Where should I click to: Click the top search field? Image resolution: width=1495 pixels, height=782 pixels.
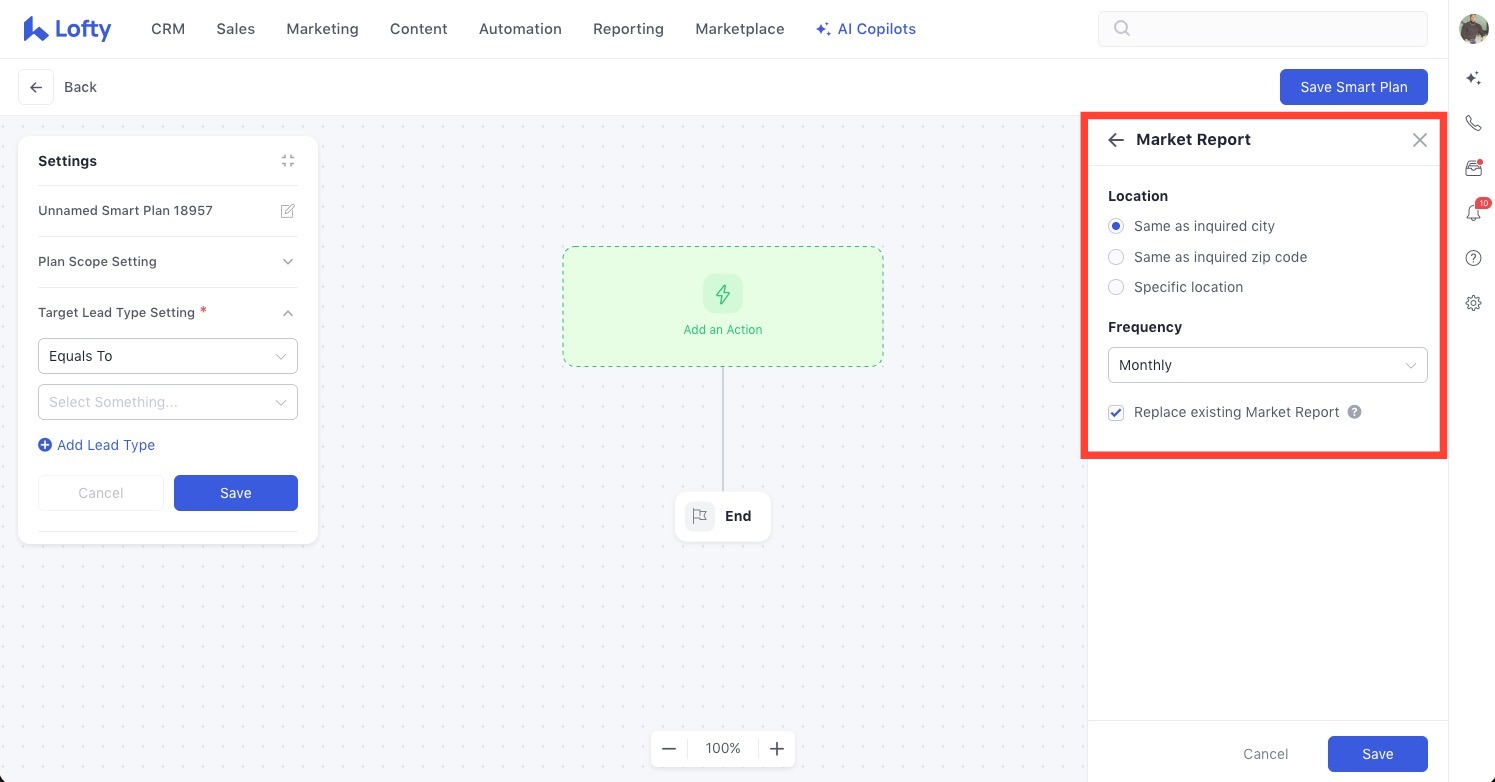click(x=1262, y=29)
